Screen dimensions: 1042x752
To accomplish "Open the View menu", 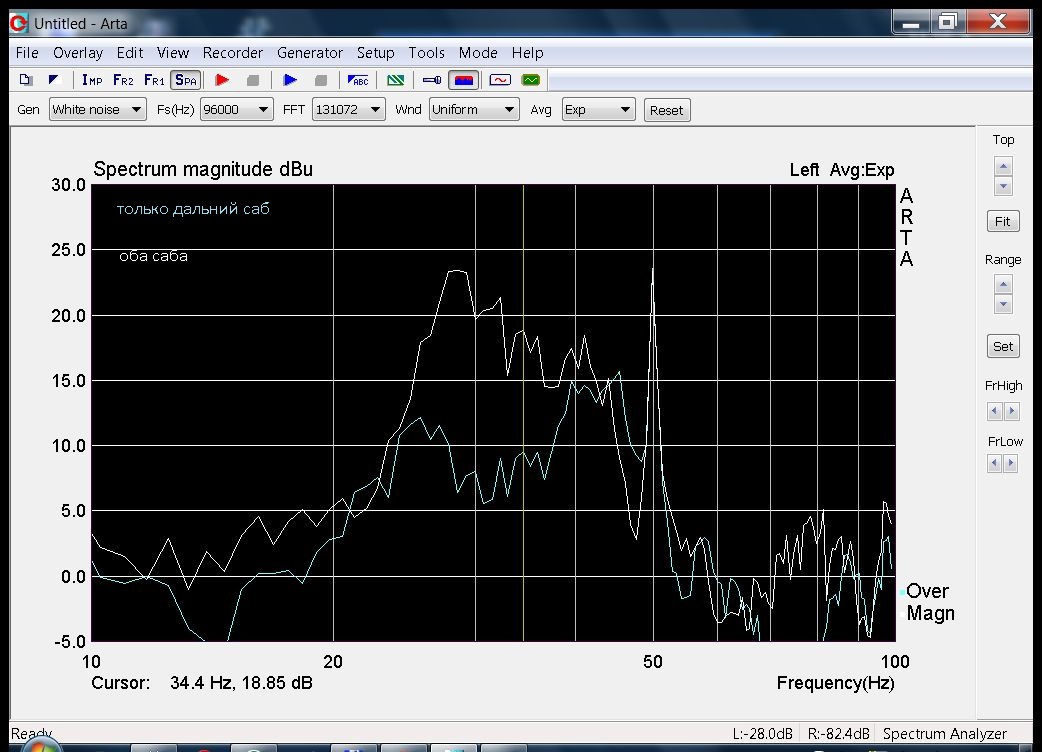I will coord(173,52).
